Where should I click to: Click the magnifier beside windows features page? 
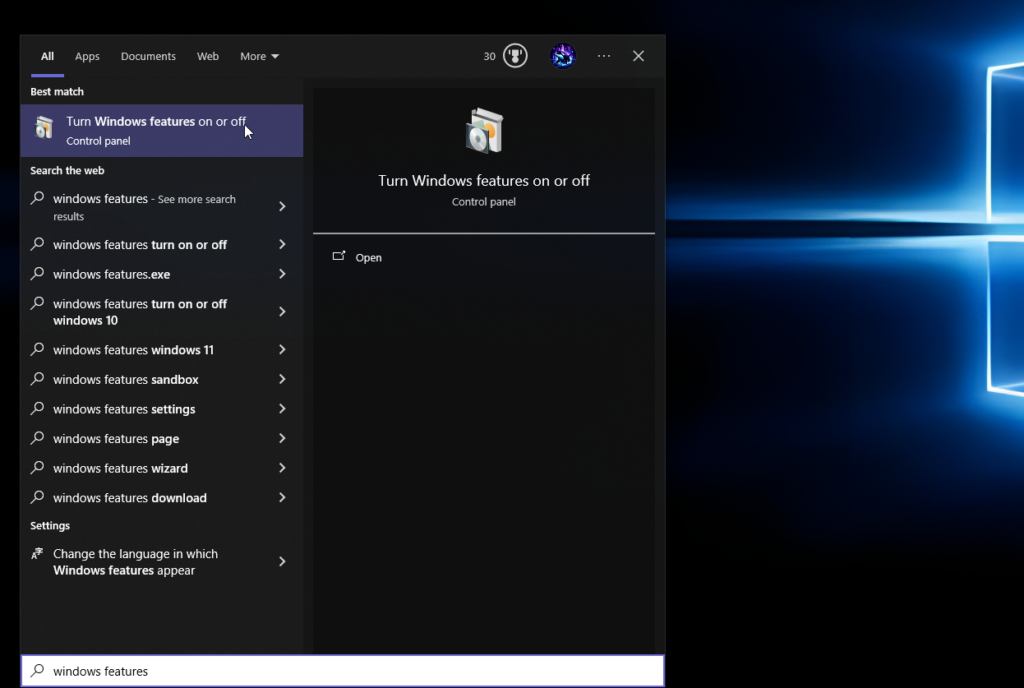point(38,438)
